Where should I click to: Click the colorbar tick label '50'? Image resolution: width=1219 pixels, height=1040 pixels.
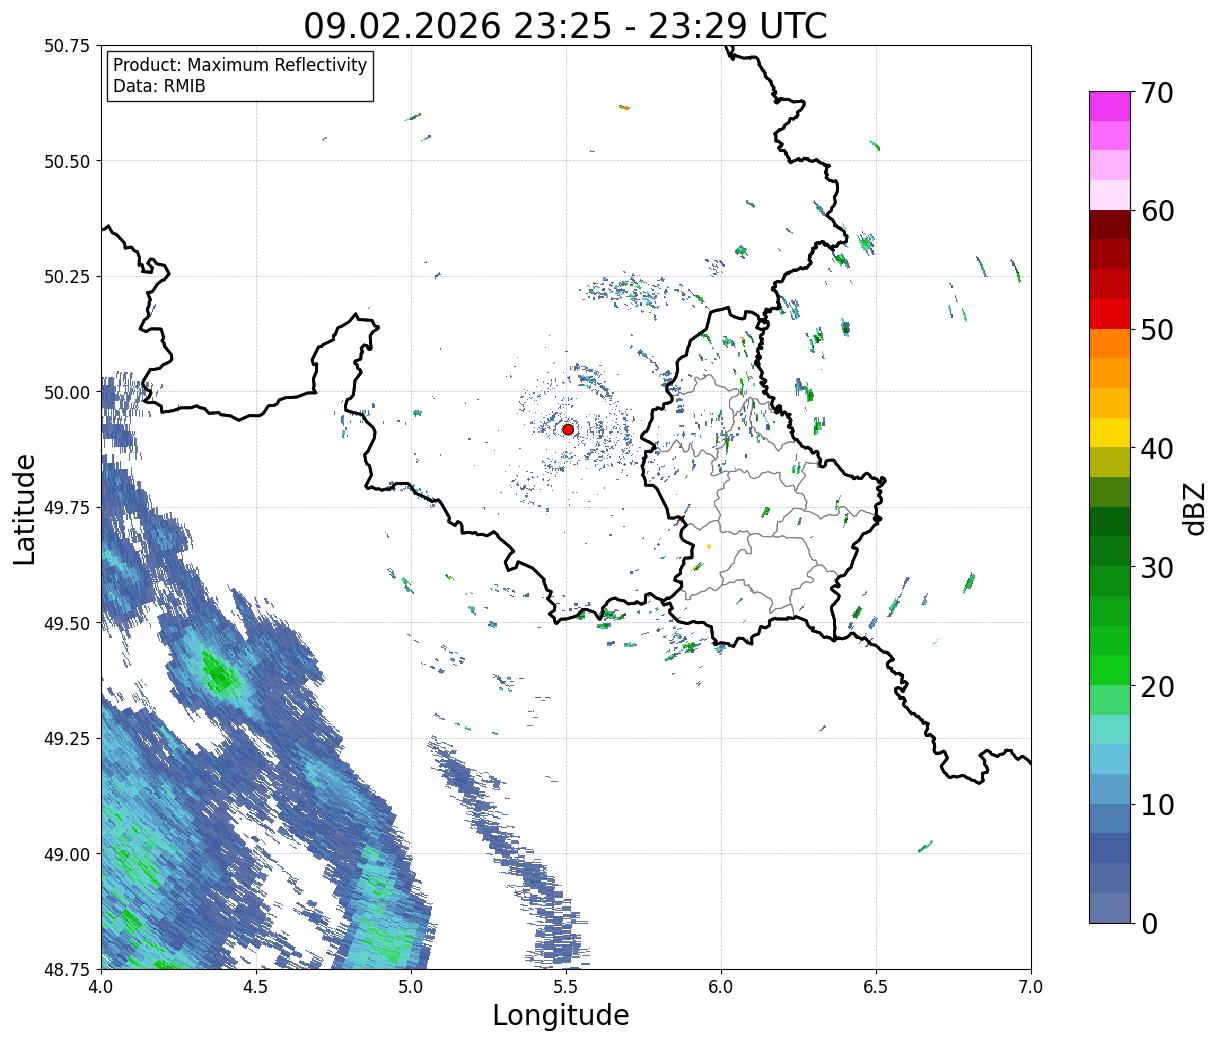coord(1156,329)
